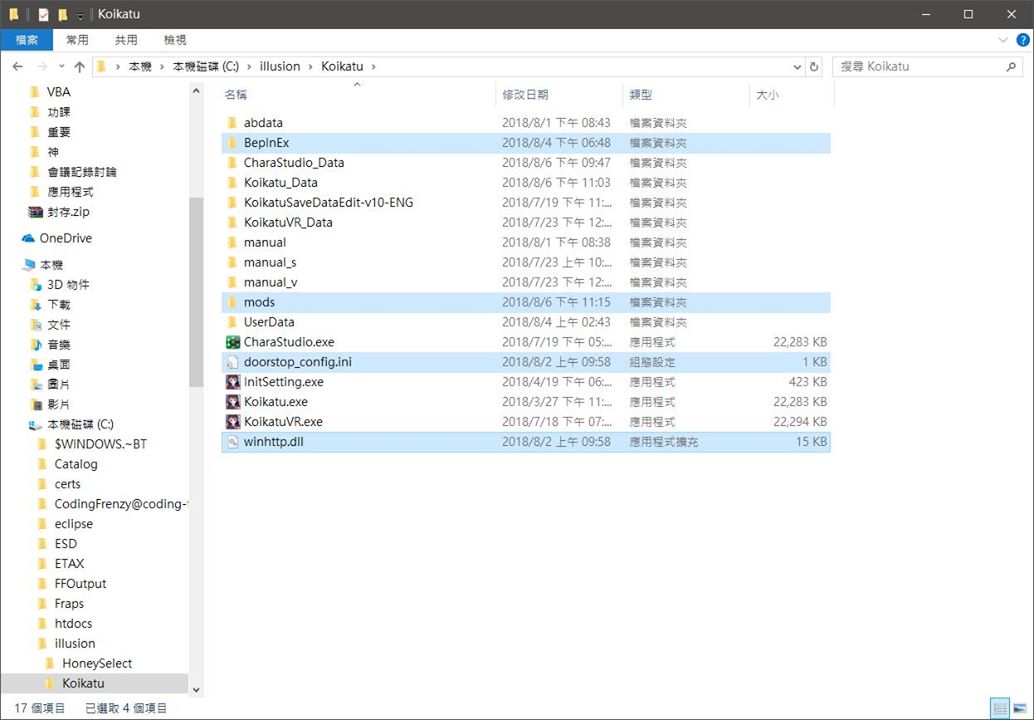
Task: Click the 搜尋 Koikatu search box
Action: coord(915,67)
